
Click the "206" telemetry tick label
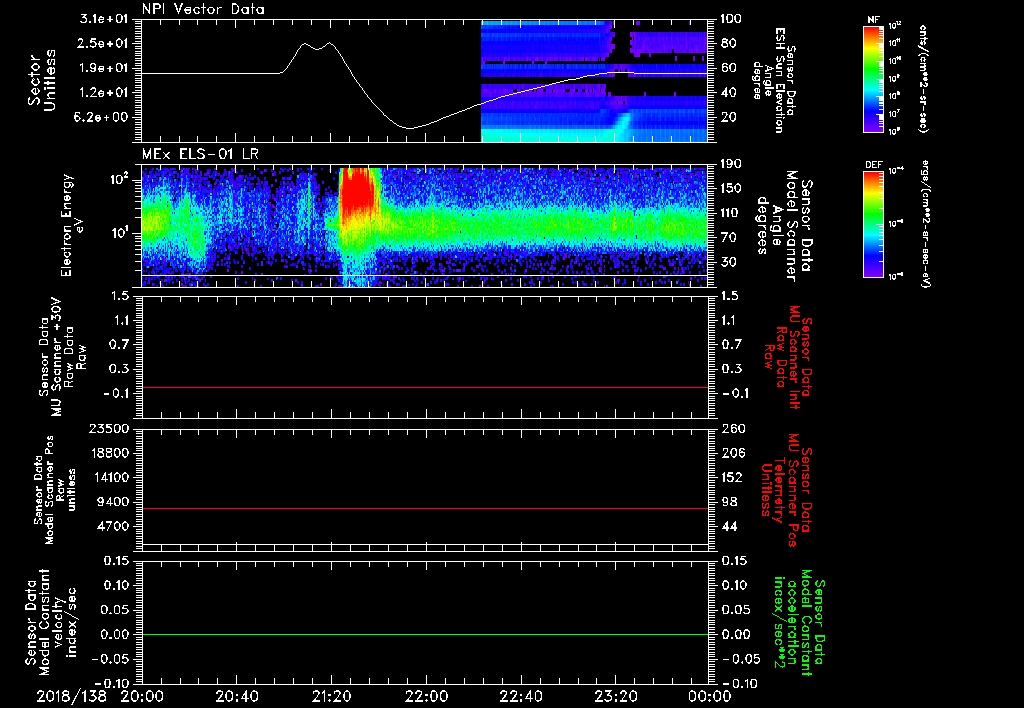[733, 453]
